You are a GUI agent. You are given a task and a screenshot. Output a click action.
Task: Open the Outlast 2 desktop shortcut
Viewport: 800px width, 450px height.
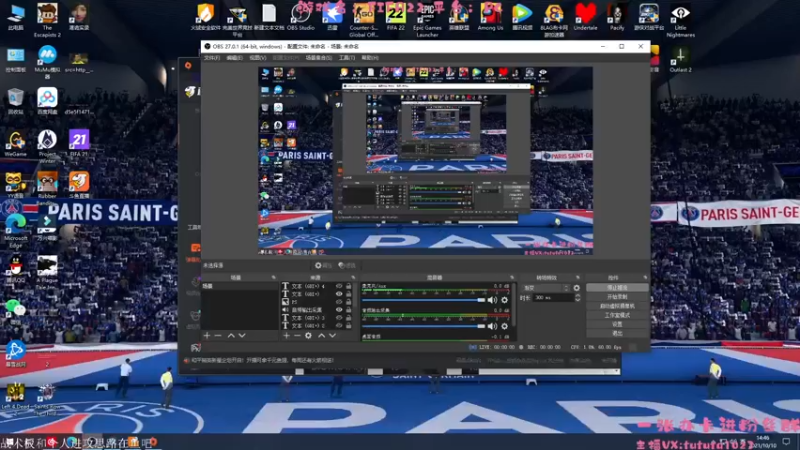click(x=680, y=59)
